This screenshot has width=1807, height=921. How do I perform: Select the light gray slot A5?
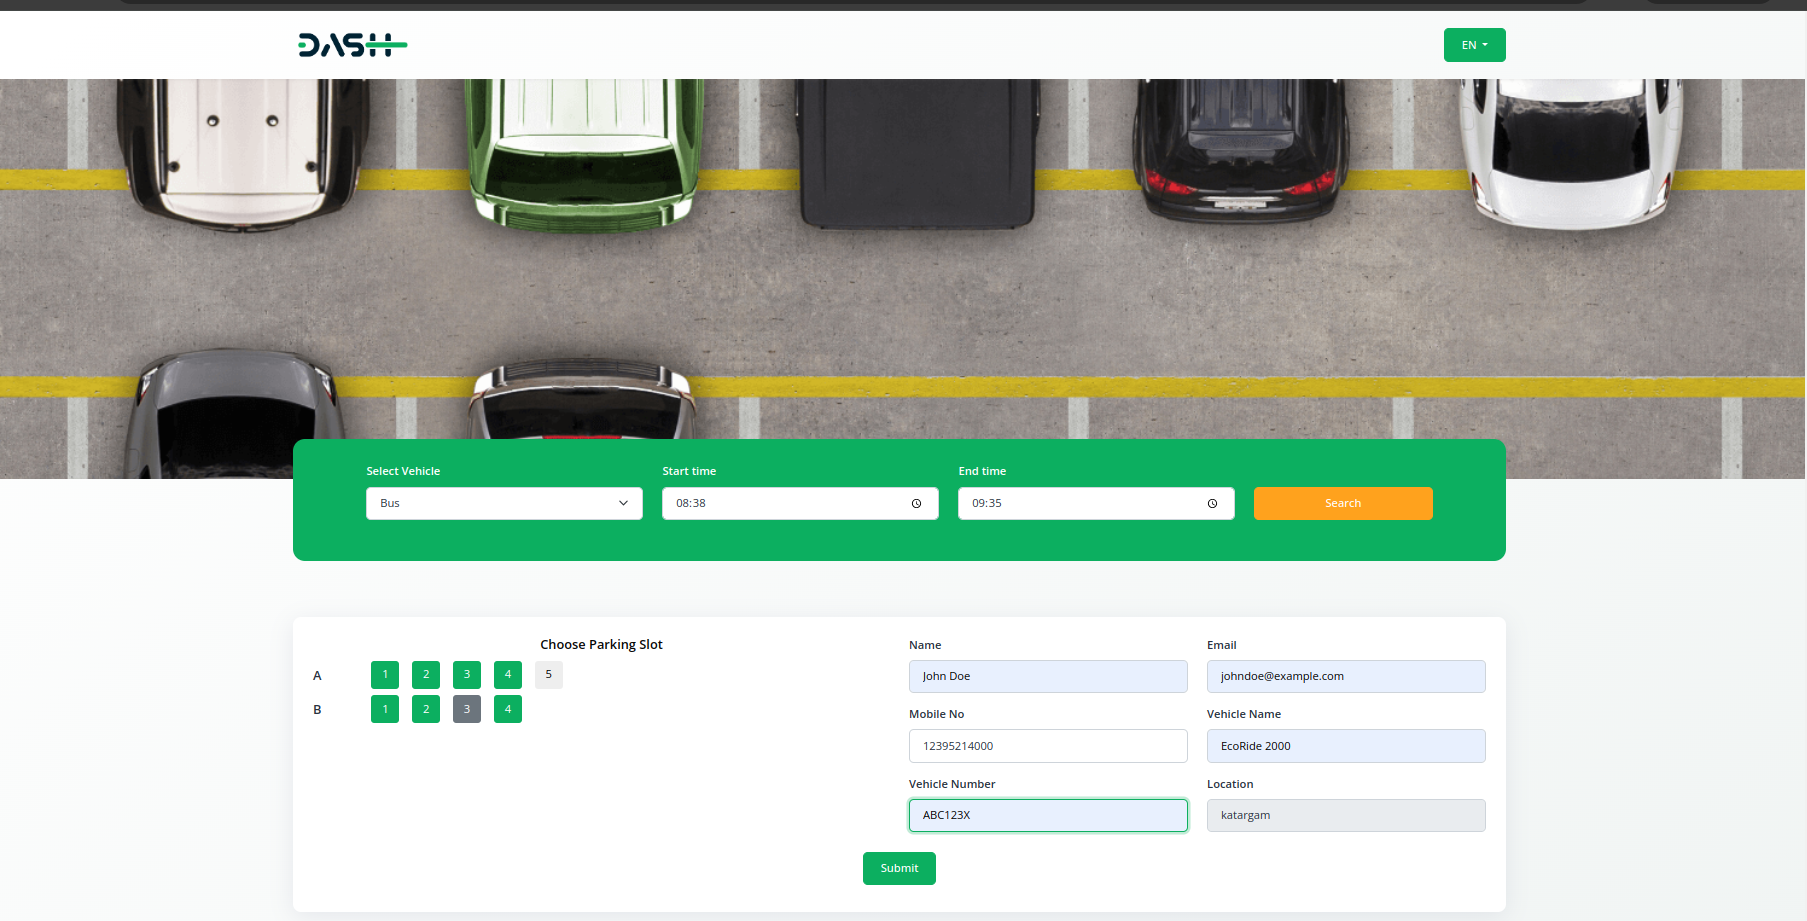pyautogui.click(x=549, y=675)
